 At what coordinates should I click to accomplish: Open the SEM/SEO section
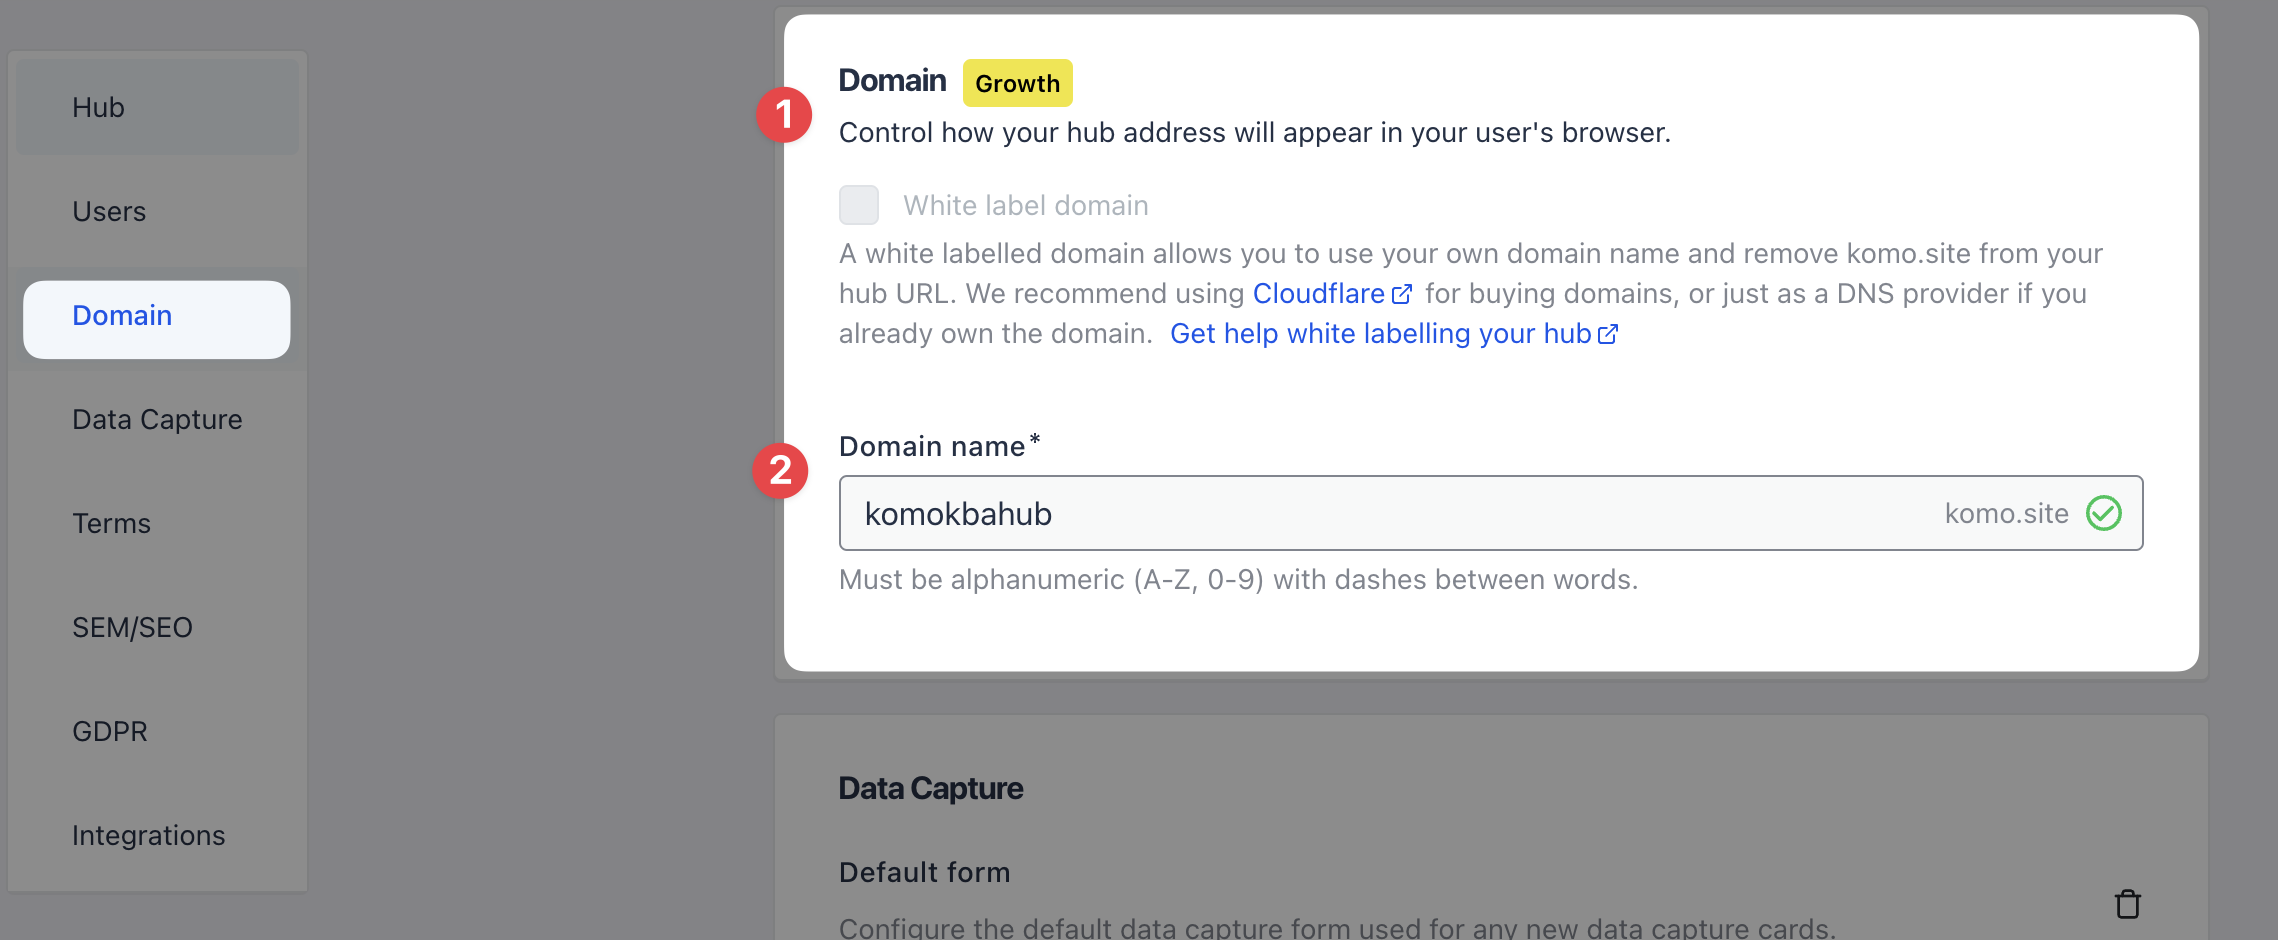[132, 627]
